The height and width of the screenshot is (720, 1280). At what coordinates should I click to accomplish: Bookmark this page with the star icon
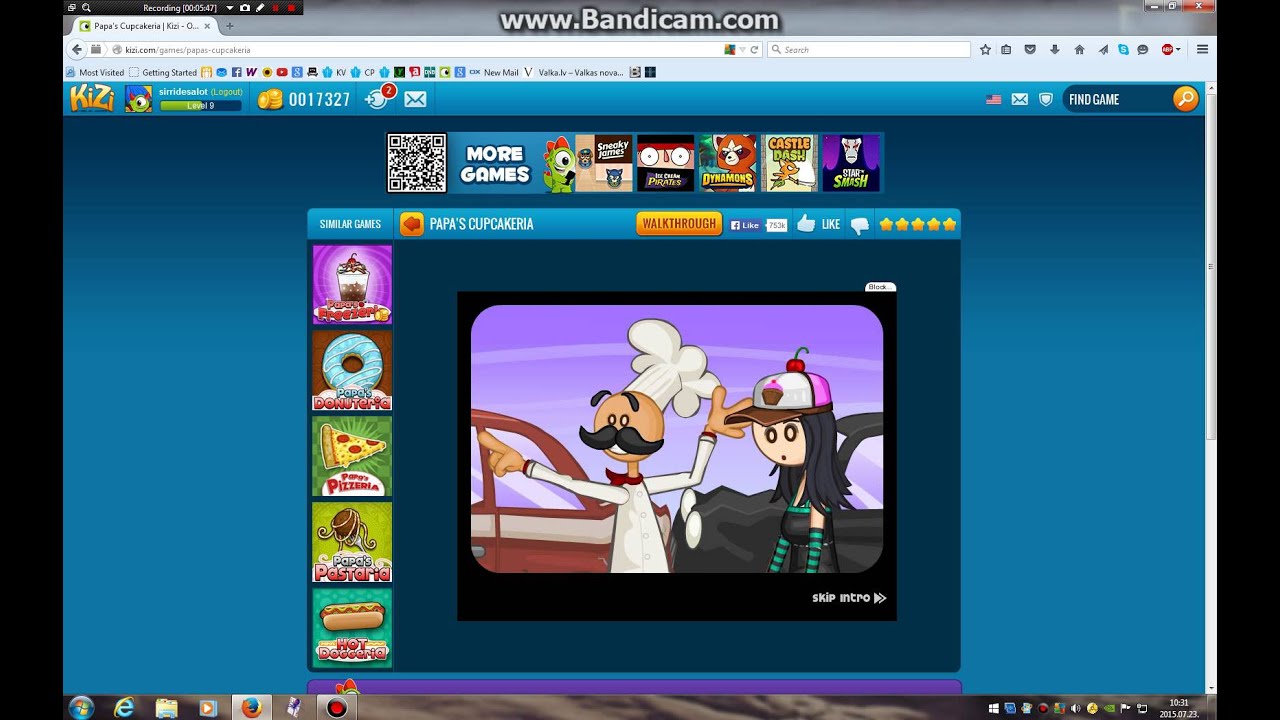pyautogui.click(x=985, y=49)
